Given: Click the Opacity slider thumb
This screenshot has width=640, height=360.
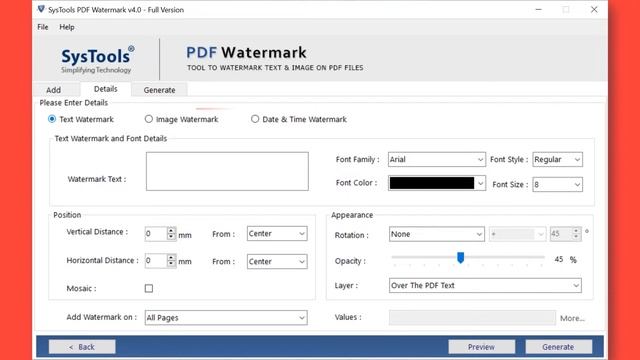Looking at the screenshot, I should tap(460, 258).
